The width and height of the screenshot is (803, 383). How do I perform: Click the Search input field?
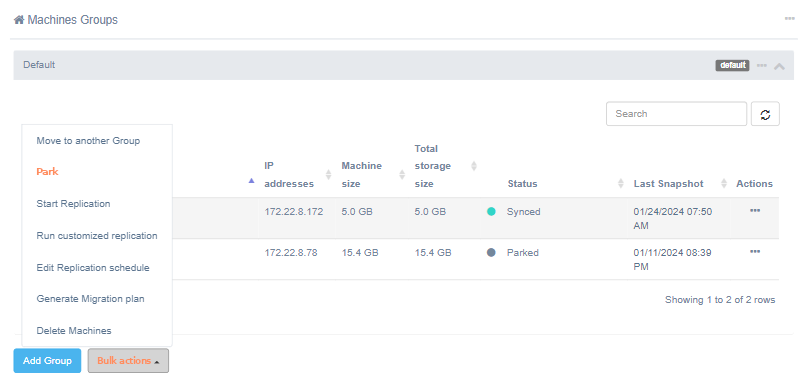[676, 114]
